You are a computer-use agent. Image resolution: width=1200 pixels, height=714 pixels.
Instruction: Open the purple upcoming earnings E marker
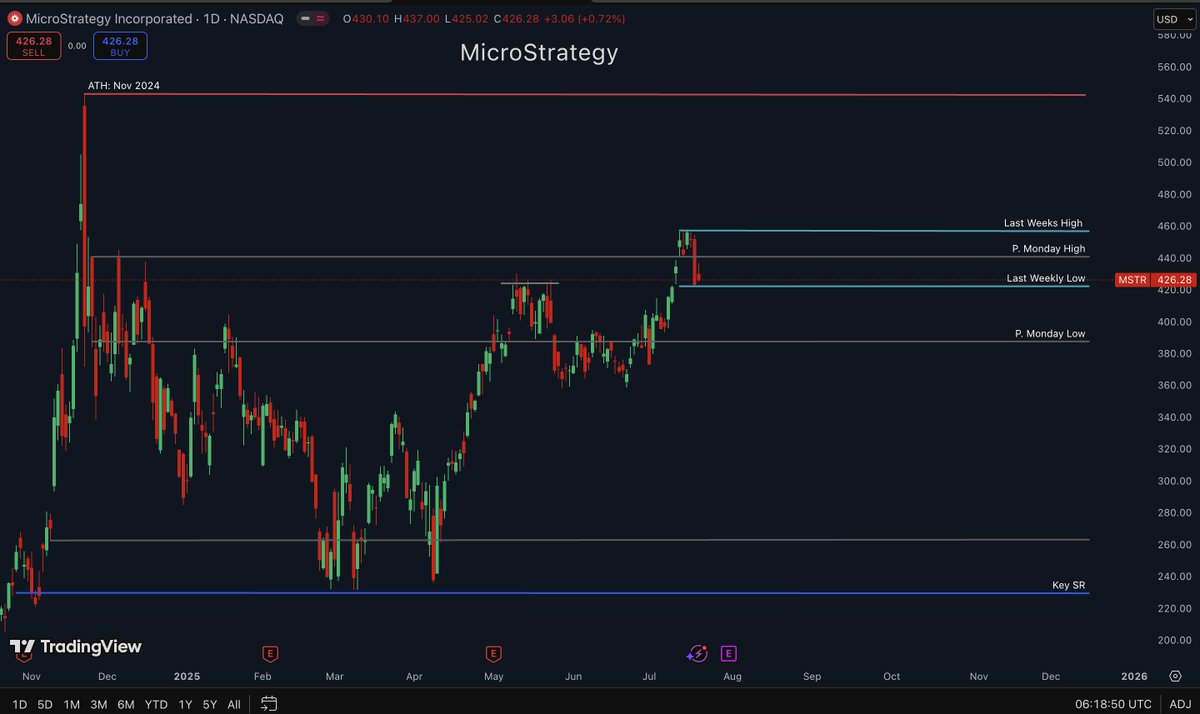(728, 653)
